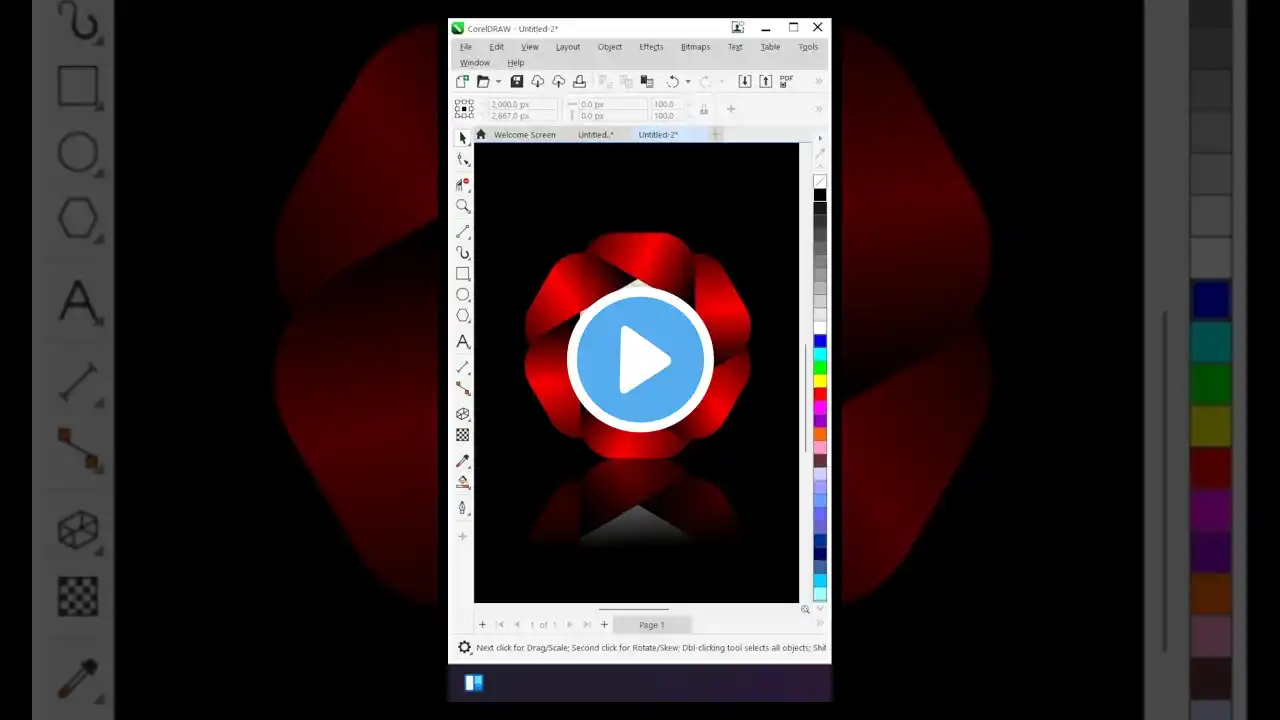Expand the standard toolbar overflow chevron
The width and height of the screenshot is (1280, 720).
pos(819,82)
